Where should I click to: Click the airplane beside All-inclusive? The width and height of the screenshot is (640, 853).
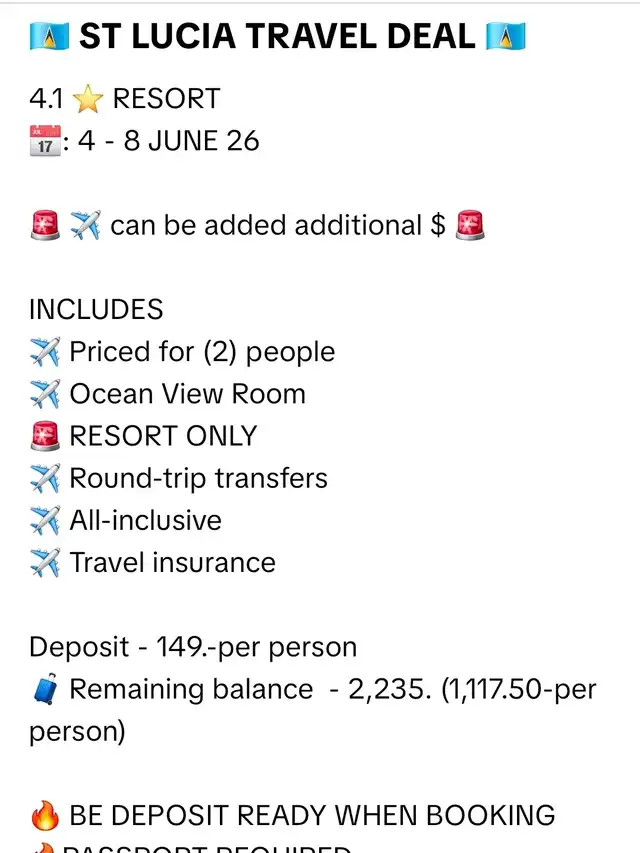45,520
